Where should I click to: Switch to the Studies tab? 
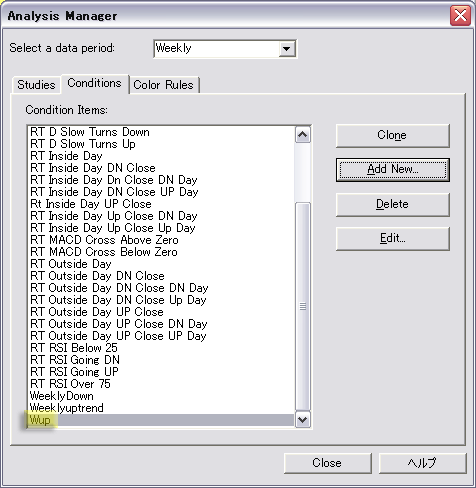(36, 85)
